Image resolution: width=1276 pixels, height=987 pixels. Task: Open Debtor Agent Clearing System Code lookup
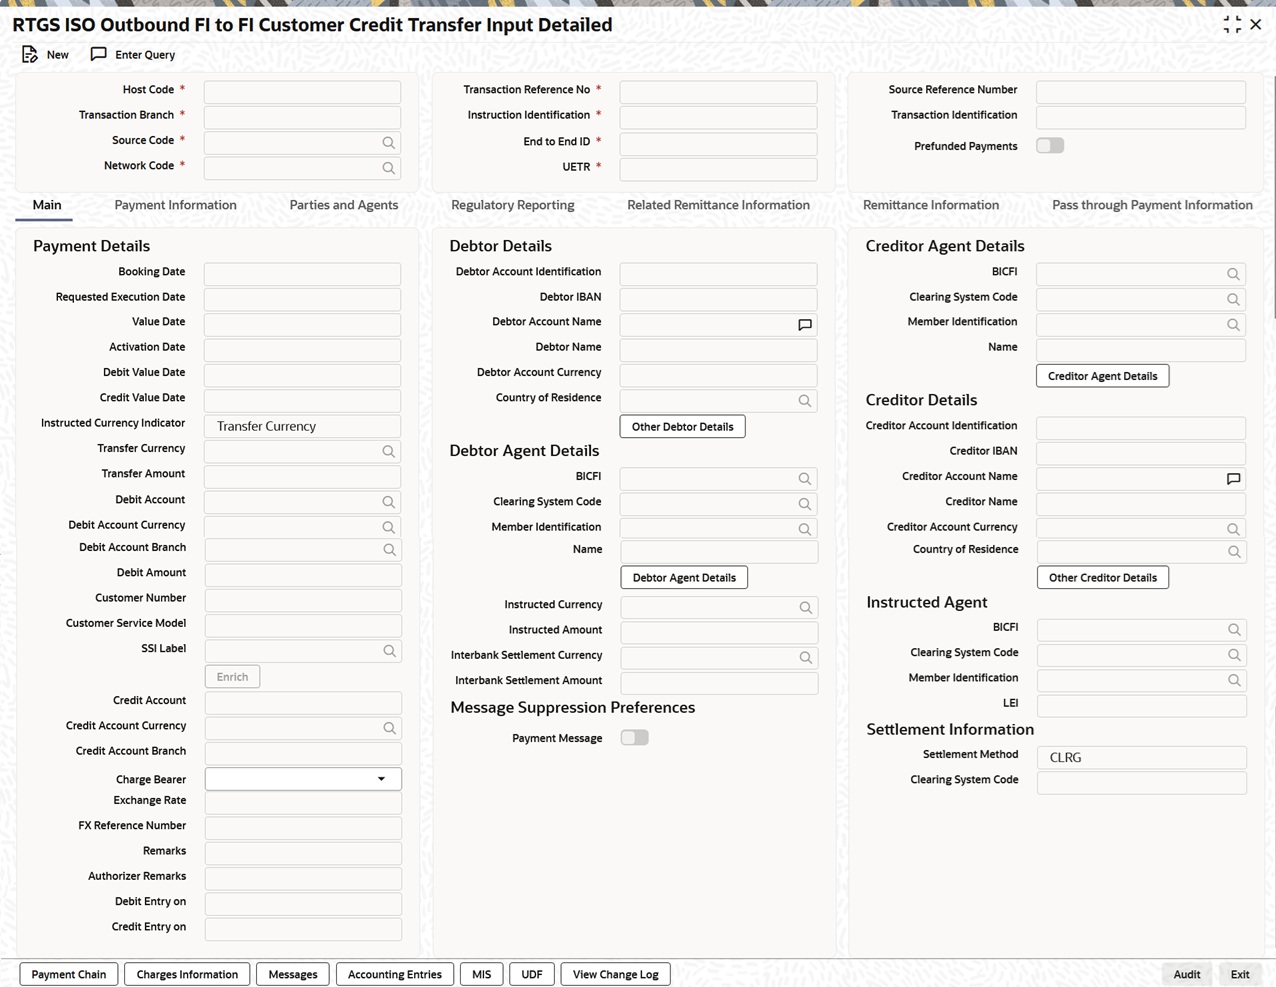coord(805,504)
